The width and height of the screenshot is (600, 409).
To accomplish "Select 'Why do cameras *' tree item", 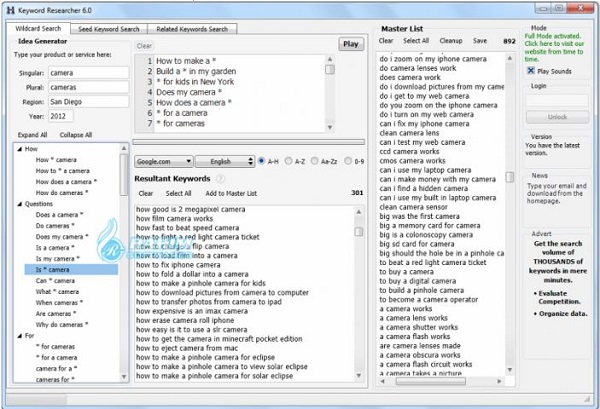I will pos(62,324).
